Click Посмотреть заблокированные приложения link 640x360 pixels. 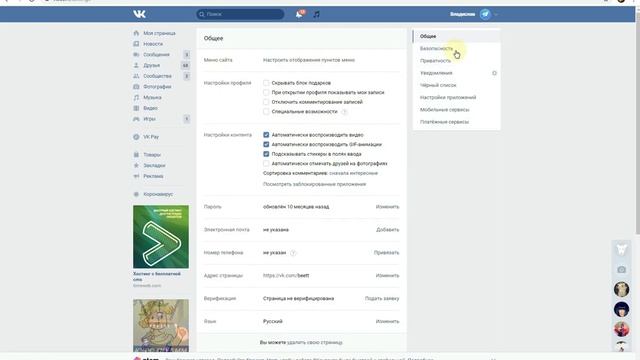pos(314,184)
